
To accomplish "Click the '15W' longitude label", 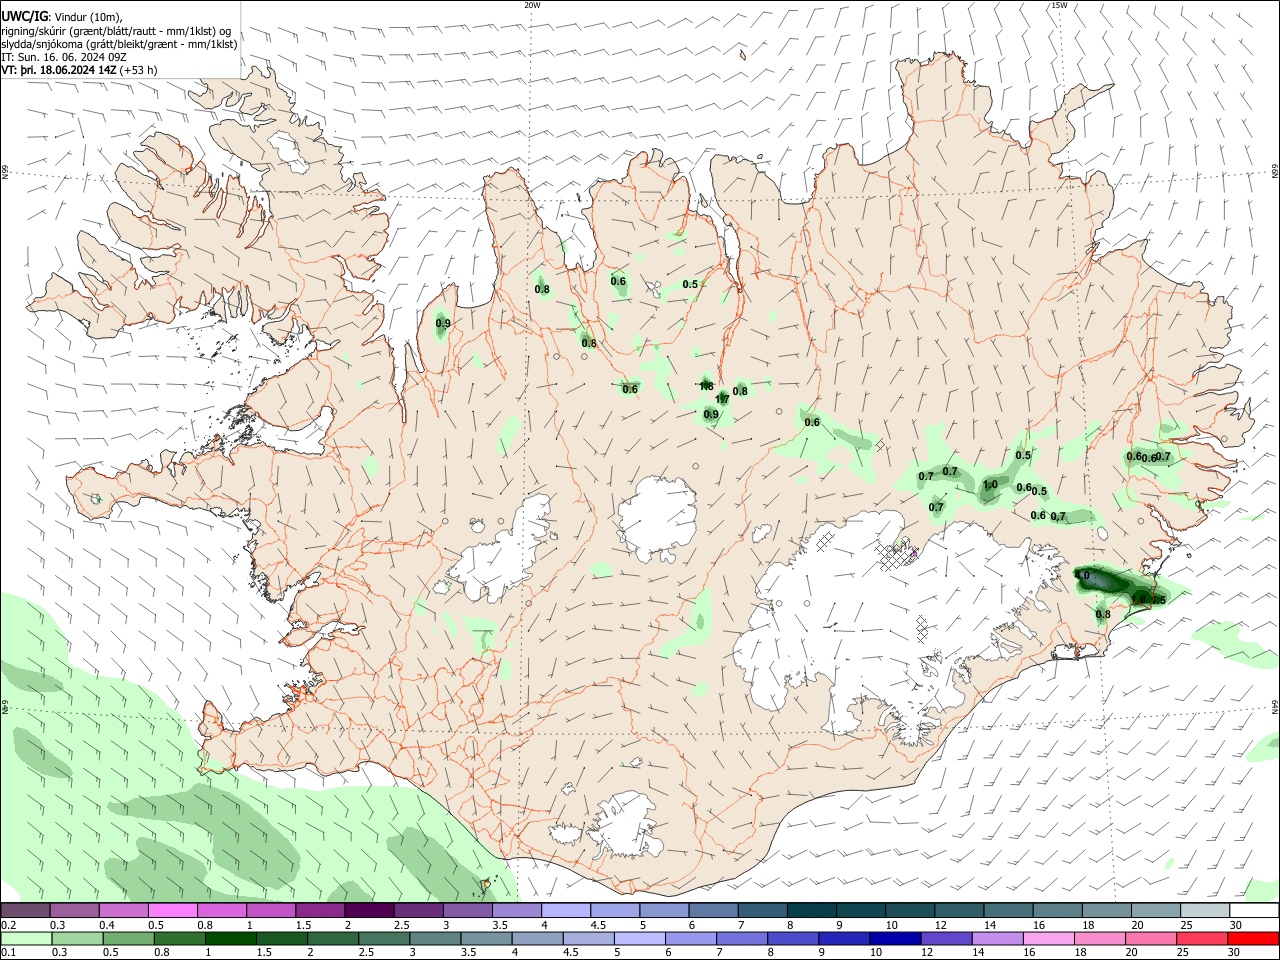I will point(1059,5).
